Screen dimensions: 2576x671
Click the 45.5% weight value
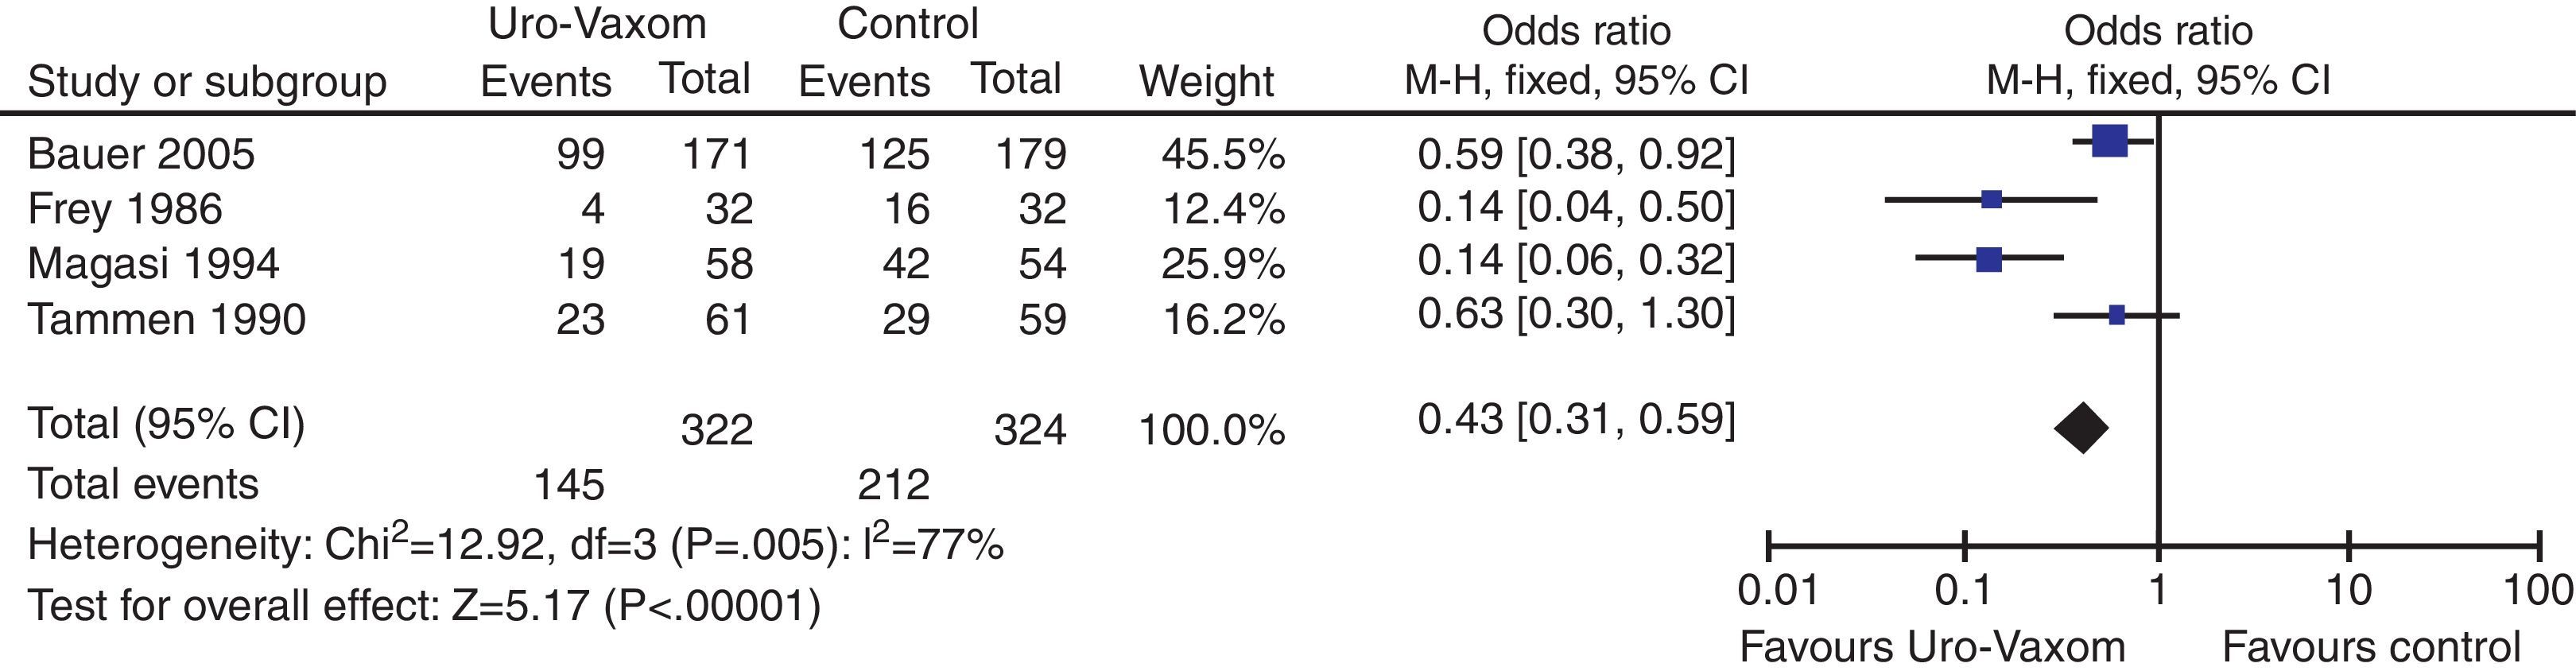pos(1222,154)
